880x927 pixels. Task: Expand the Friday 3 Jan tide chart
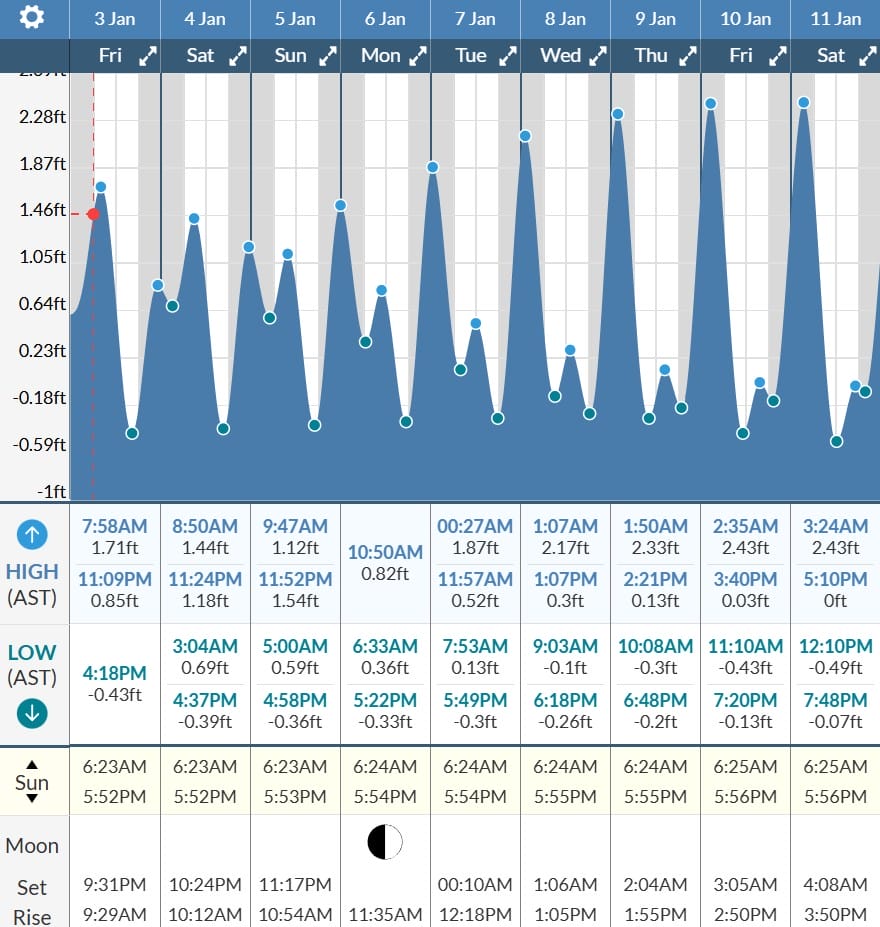(x=148, y=56)
